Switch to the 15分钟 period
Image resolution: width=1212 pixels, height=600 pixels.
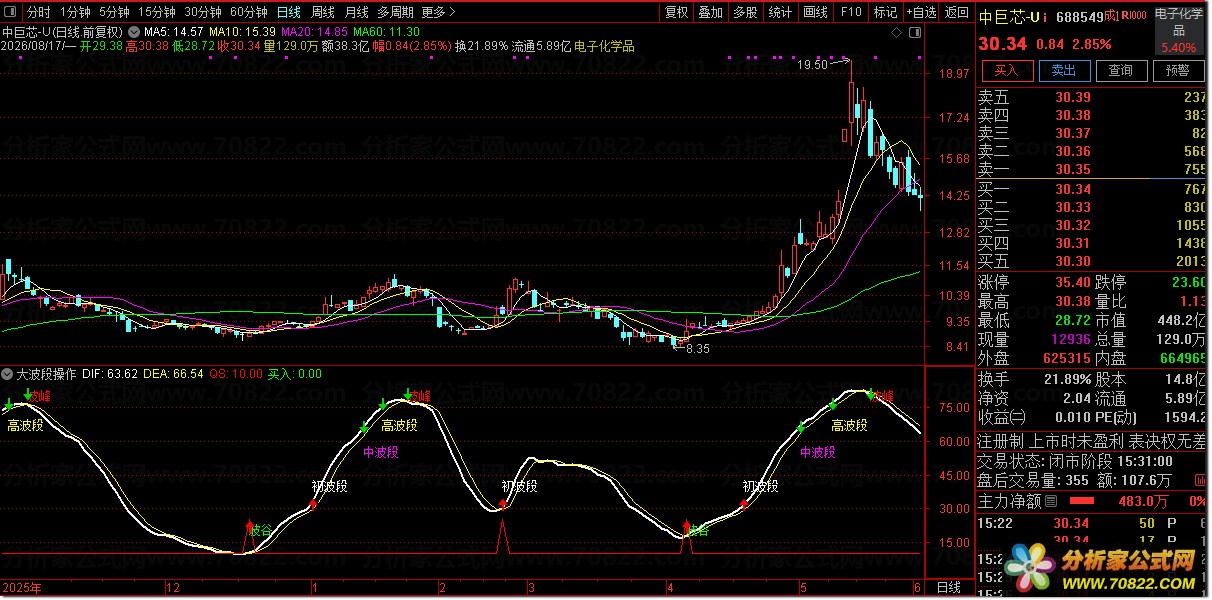pos(156,13)
